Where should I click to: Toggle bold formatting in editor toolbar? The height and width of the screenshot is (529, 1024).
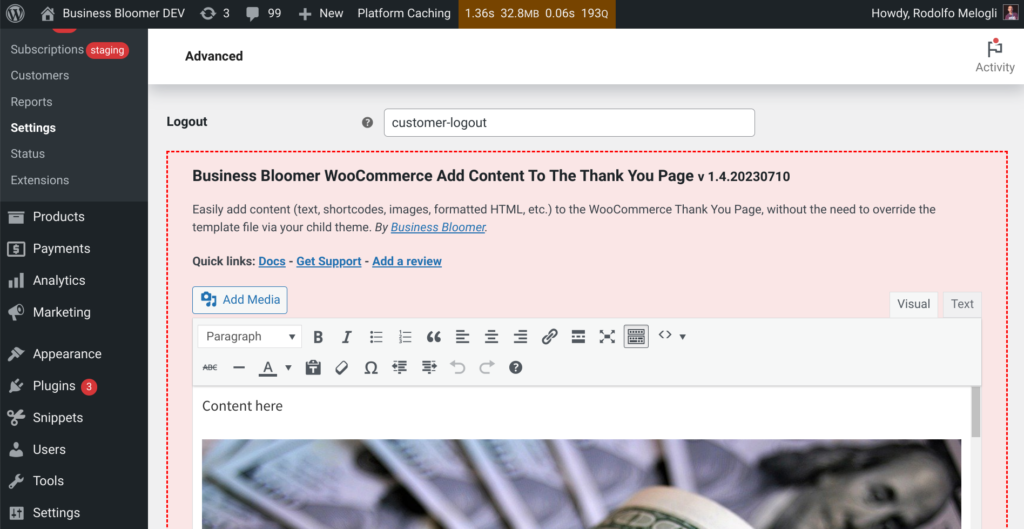point(318,337)
